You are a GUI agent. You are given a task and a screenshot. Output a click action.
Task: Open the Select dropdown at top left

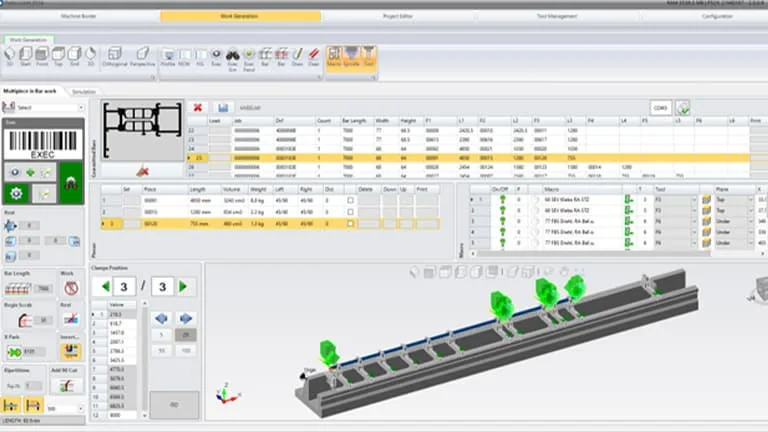pos(81,108)
